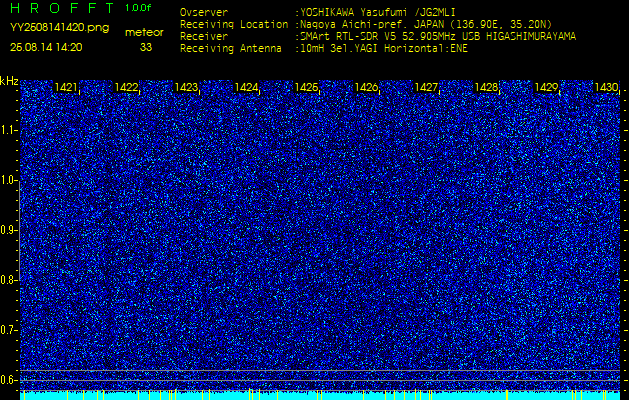Click the cyan signal level bar at bottom

[320, 395]
